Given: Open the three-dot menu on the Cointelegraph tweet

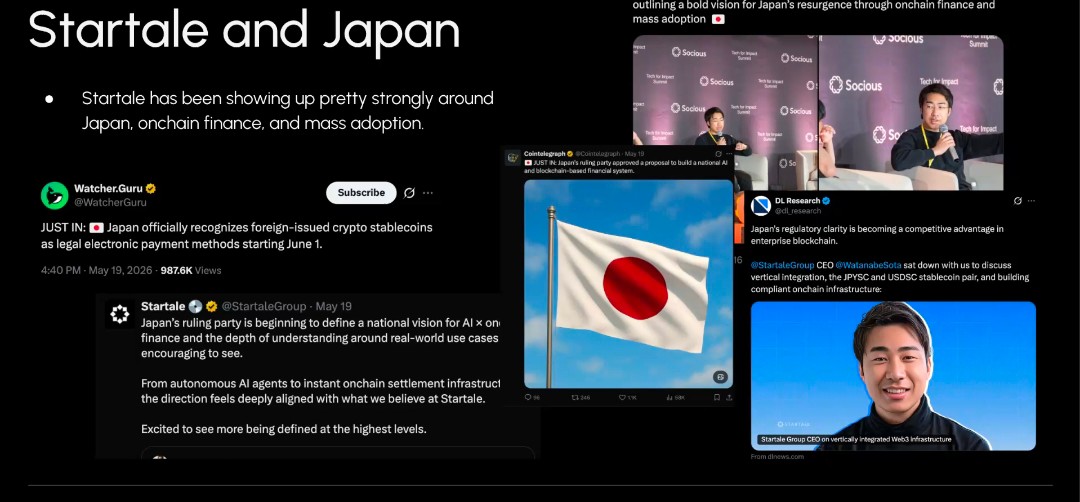Looking at the screenshot, I should pyautogui.click(x=729, y=154).
